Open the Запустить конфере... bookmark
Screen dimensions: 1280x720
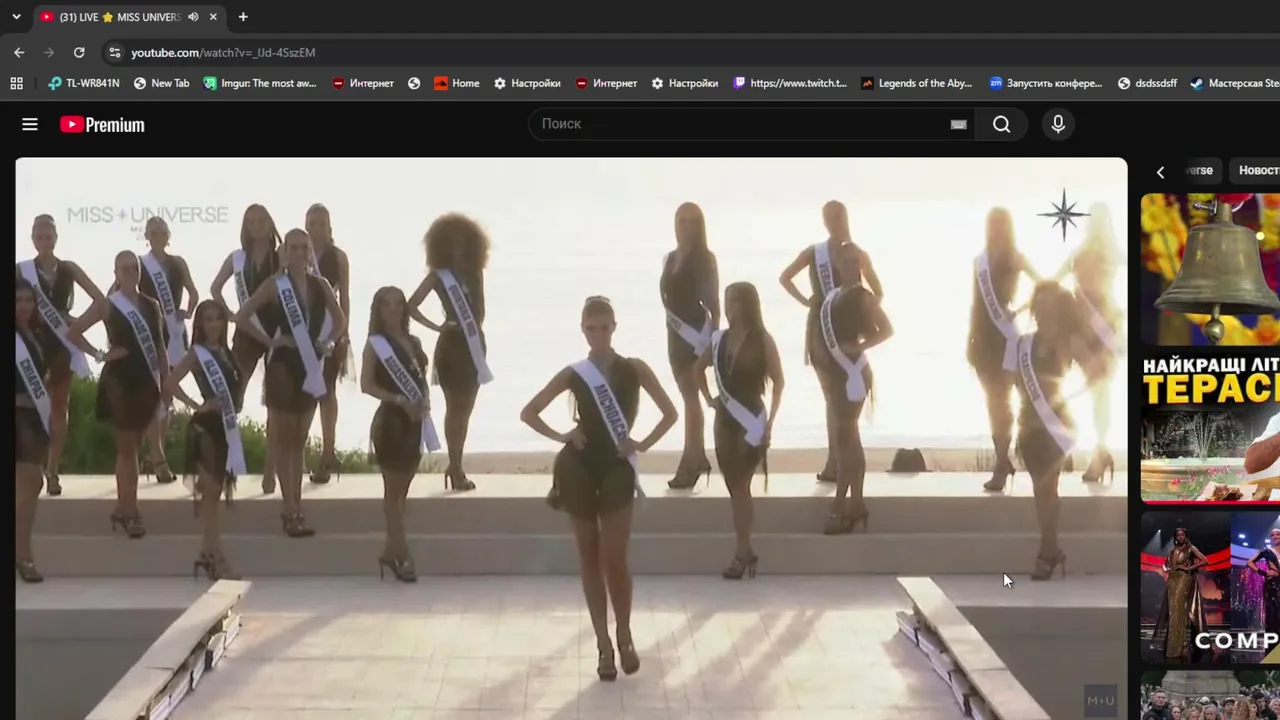(1046, 83)
